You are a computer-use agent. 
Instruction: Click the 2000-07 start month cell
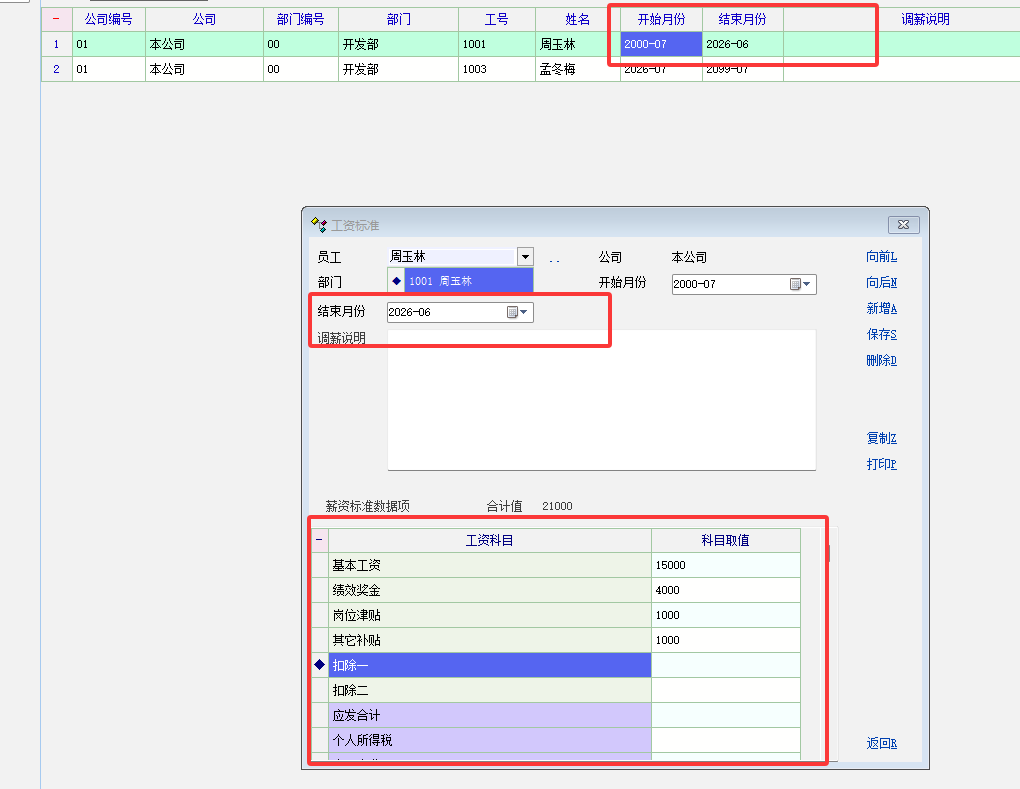coord(662,44)
